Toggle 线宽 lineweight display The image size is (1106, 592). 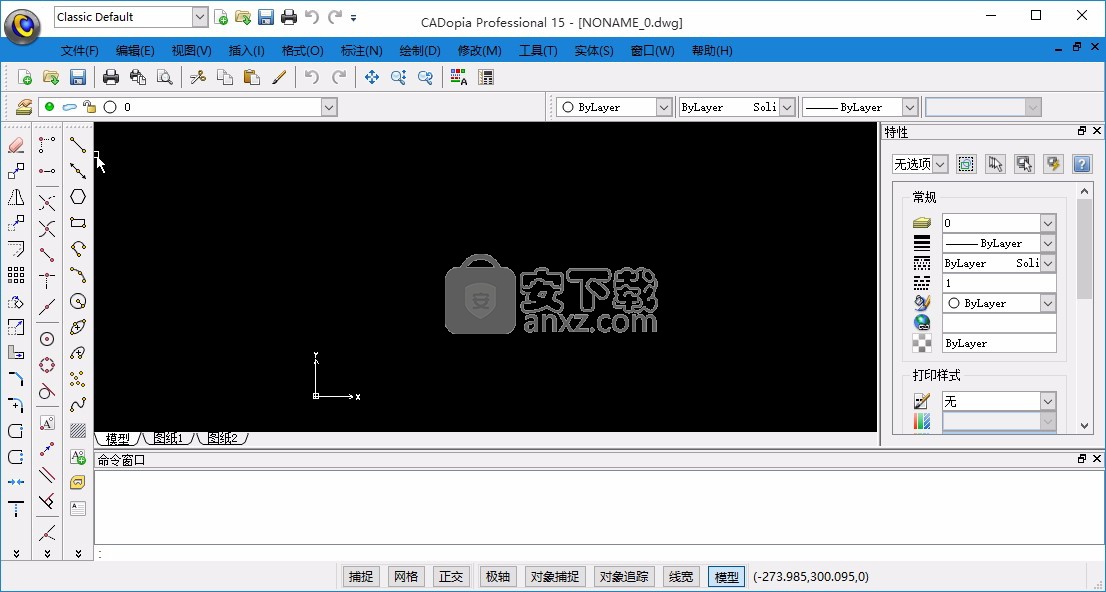(x=681, y=576)
